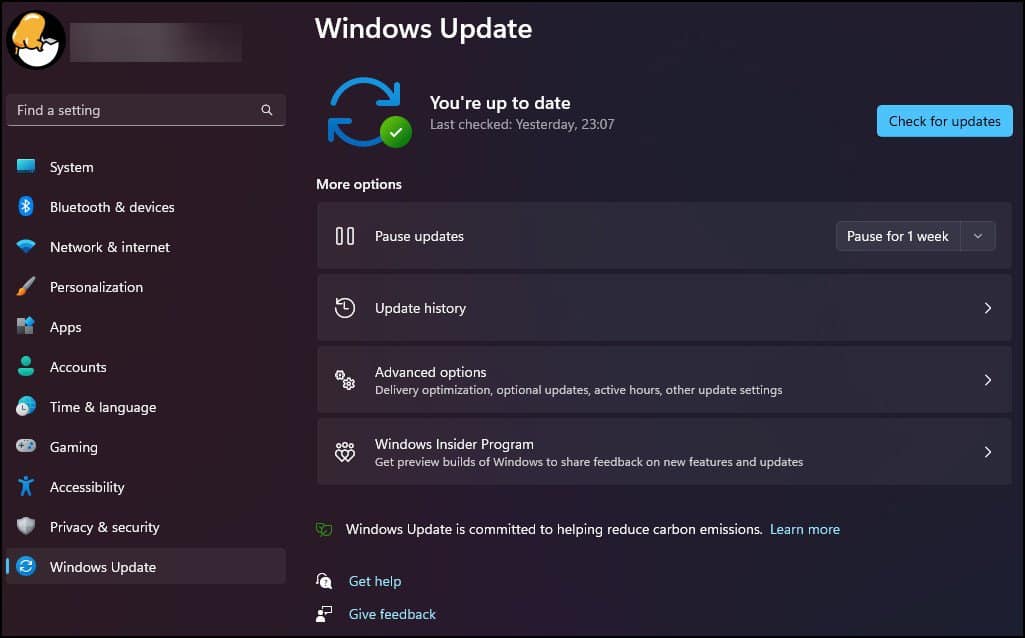
Task: Click the Personalization paintbrush icon
Action: pos(26,286)
